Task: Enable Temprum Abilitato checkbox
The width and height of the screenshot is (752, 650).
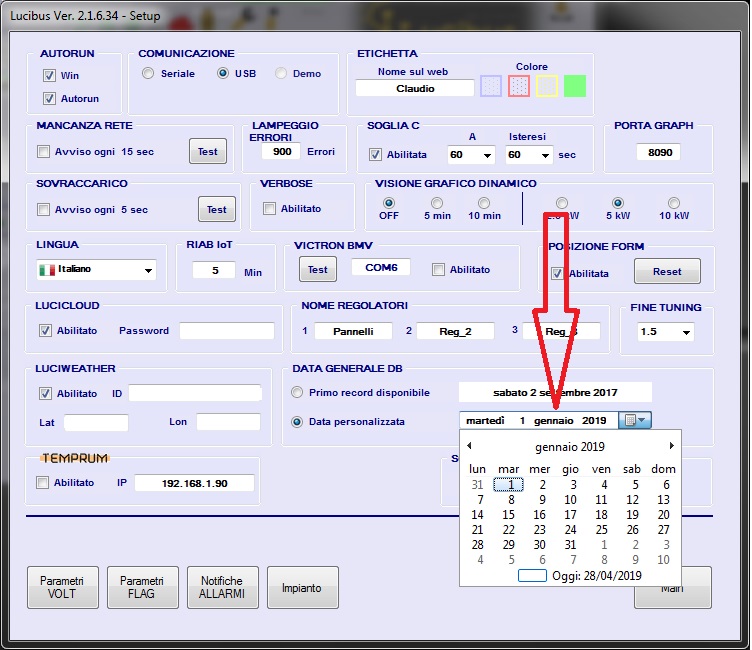Action: 42,483
